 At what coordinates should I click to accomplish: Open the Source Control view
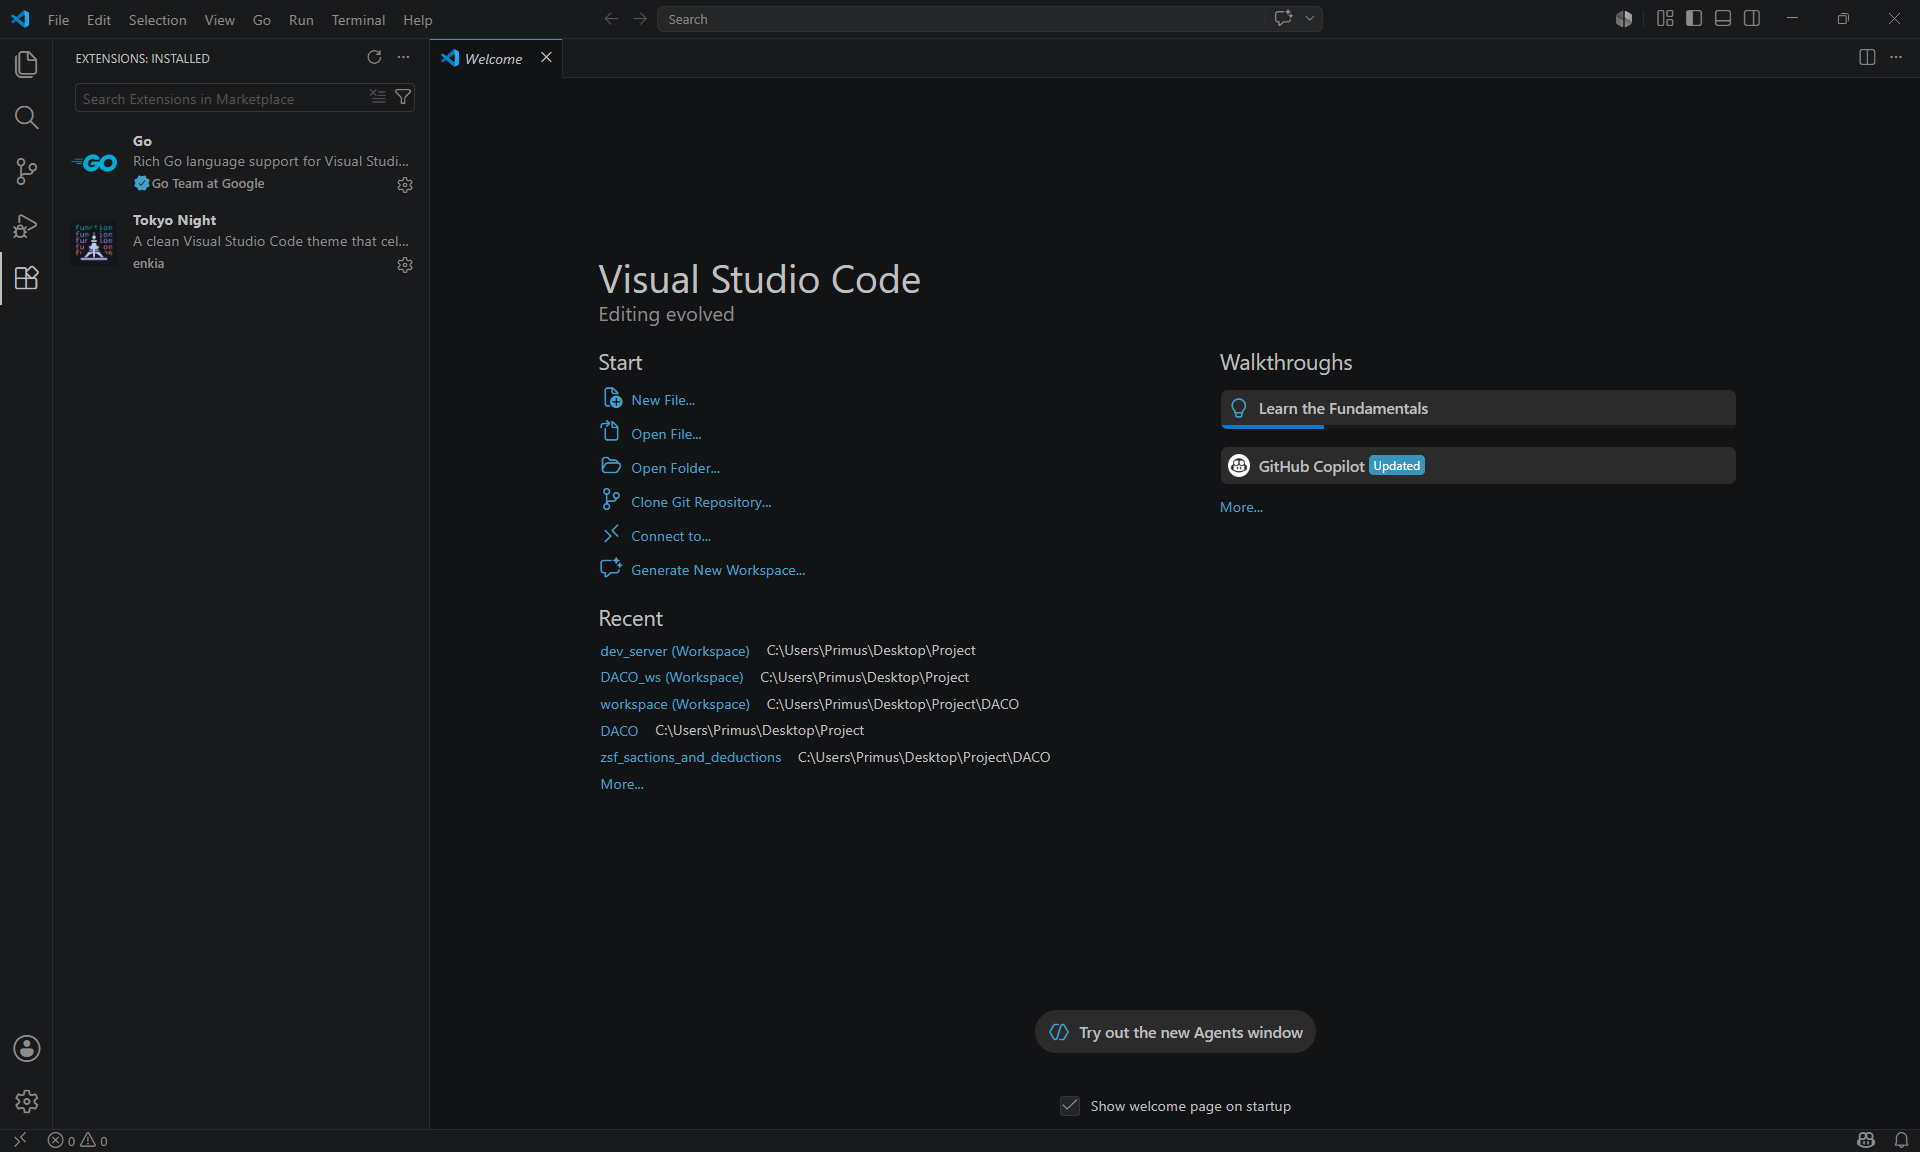[26, 171]
